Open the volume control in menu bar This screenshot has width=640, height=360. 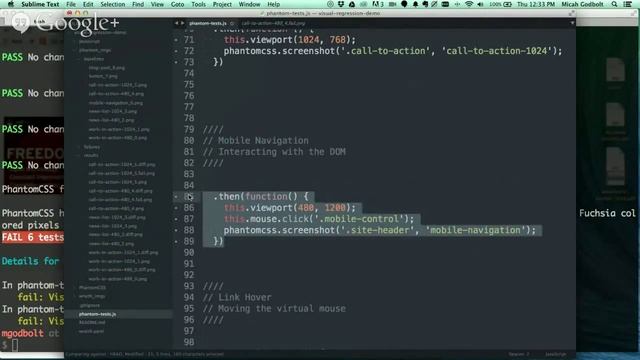(480, 4)
